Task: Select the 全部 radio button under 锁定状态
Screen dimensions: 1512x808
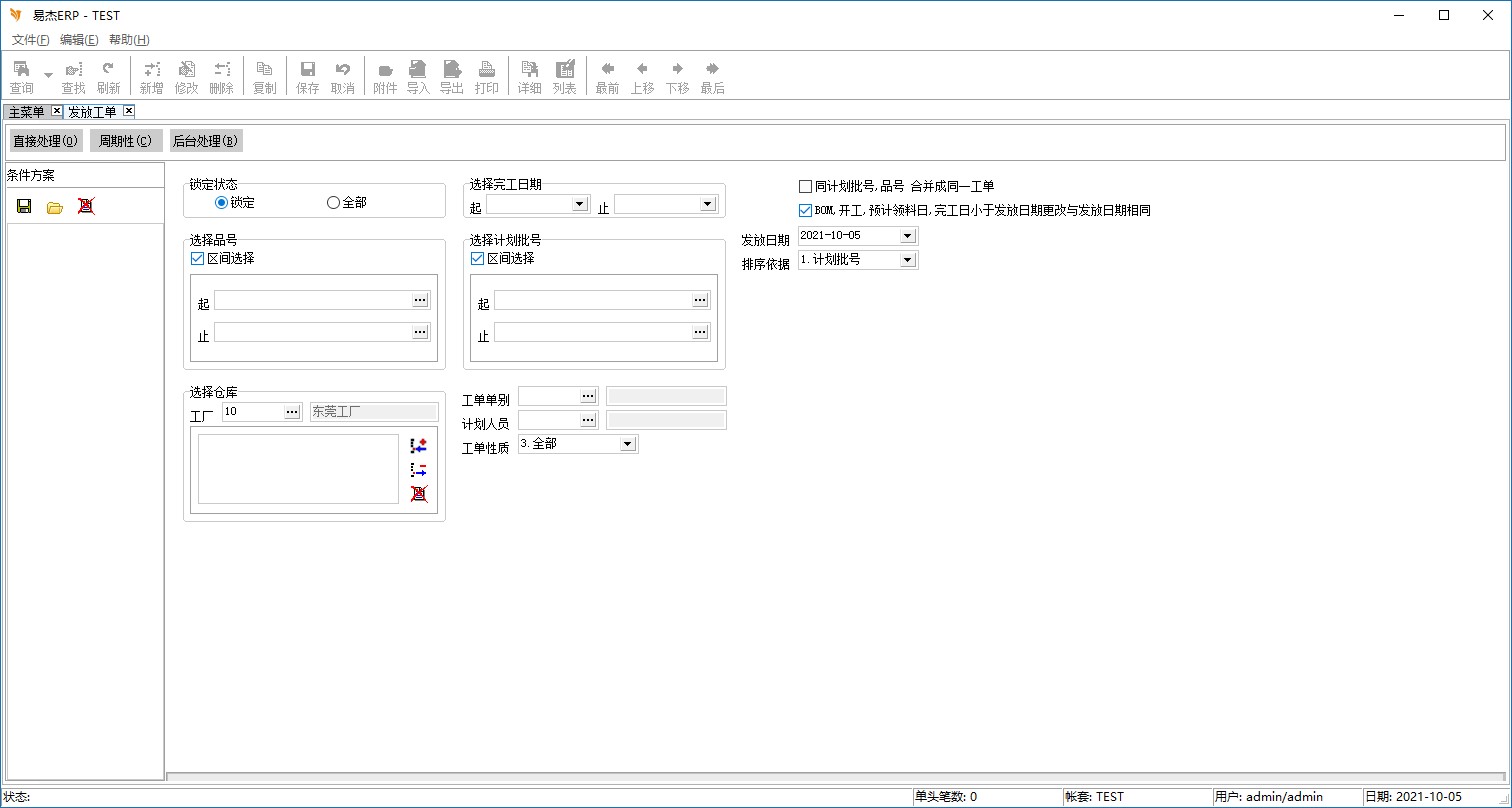Action: click(334, 203)
